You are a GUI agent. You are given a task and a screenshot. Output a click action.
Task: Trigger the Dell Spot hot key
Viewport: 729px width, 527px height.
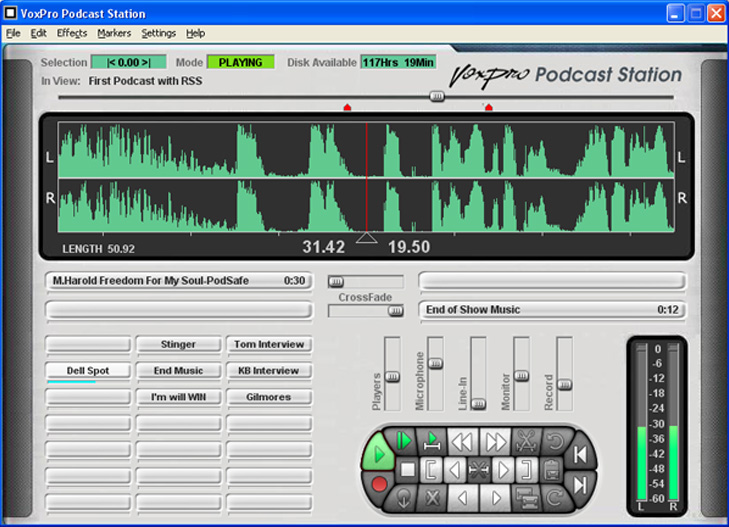[x=88, y=371]
